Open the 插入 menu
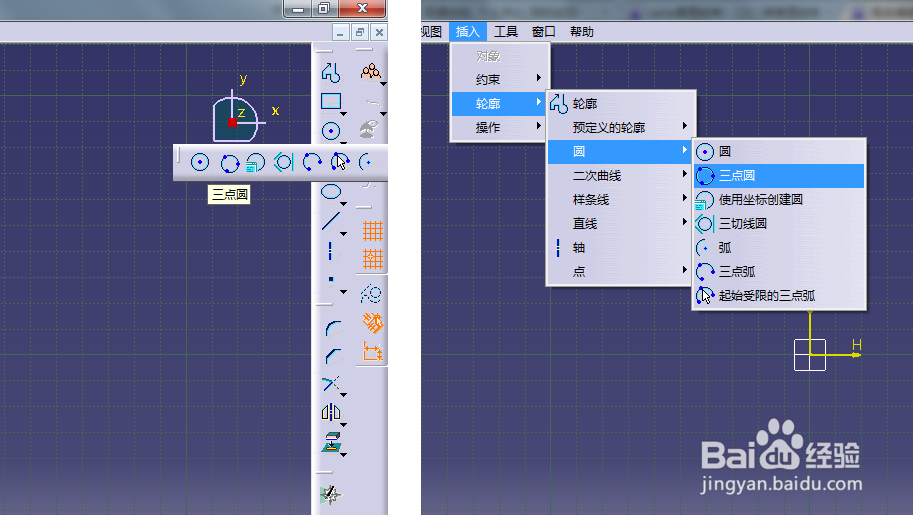The width and height of the screenshot is (913, 515). pos(468,31)
